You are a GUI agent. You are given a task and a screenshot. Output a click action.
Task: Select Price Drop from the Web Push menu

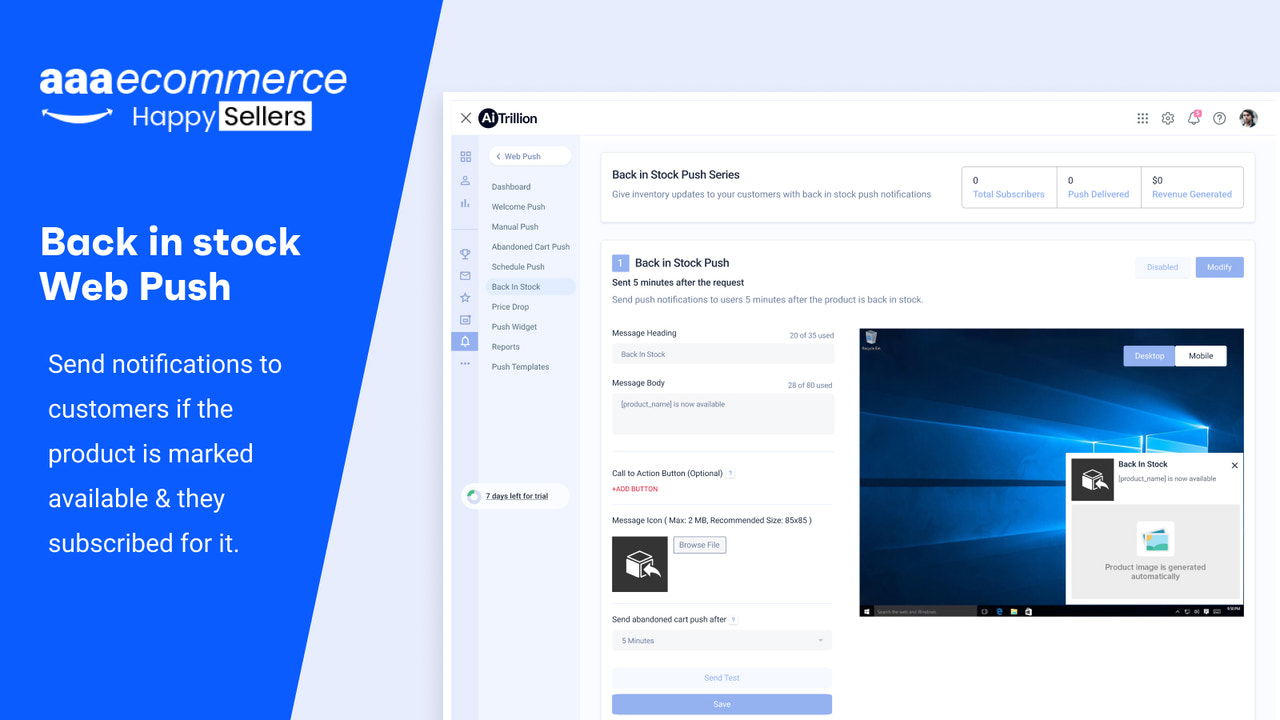point(510,306)
